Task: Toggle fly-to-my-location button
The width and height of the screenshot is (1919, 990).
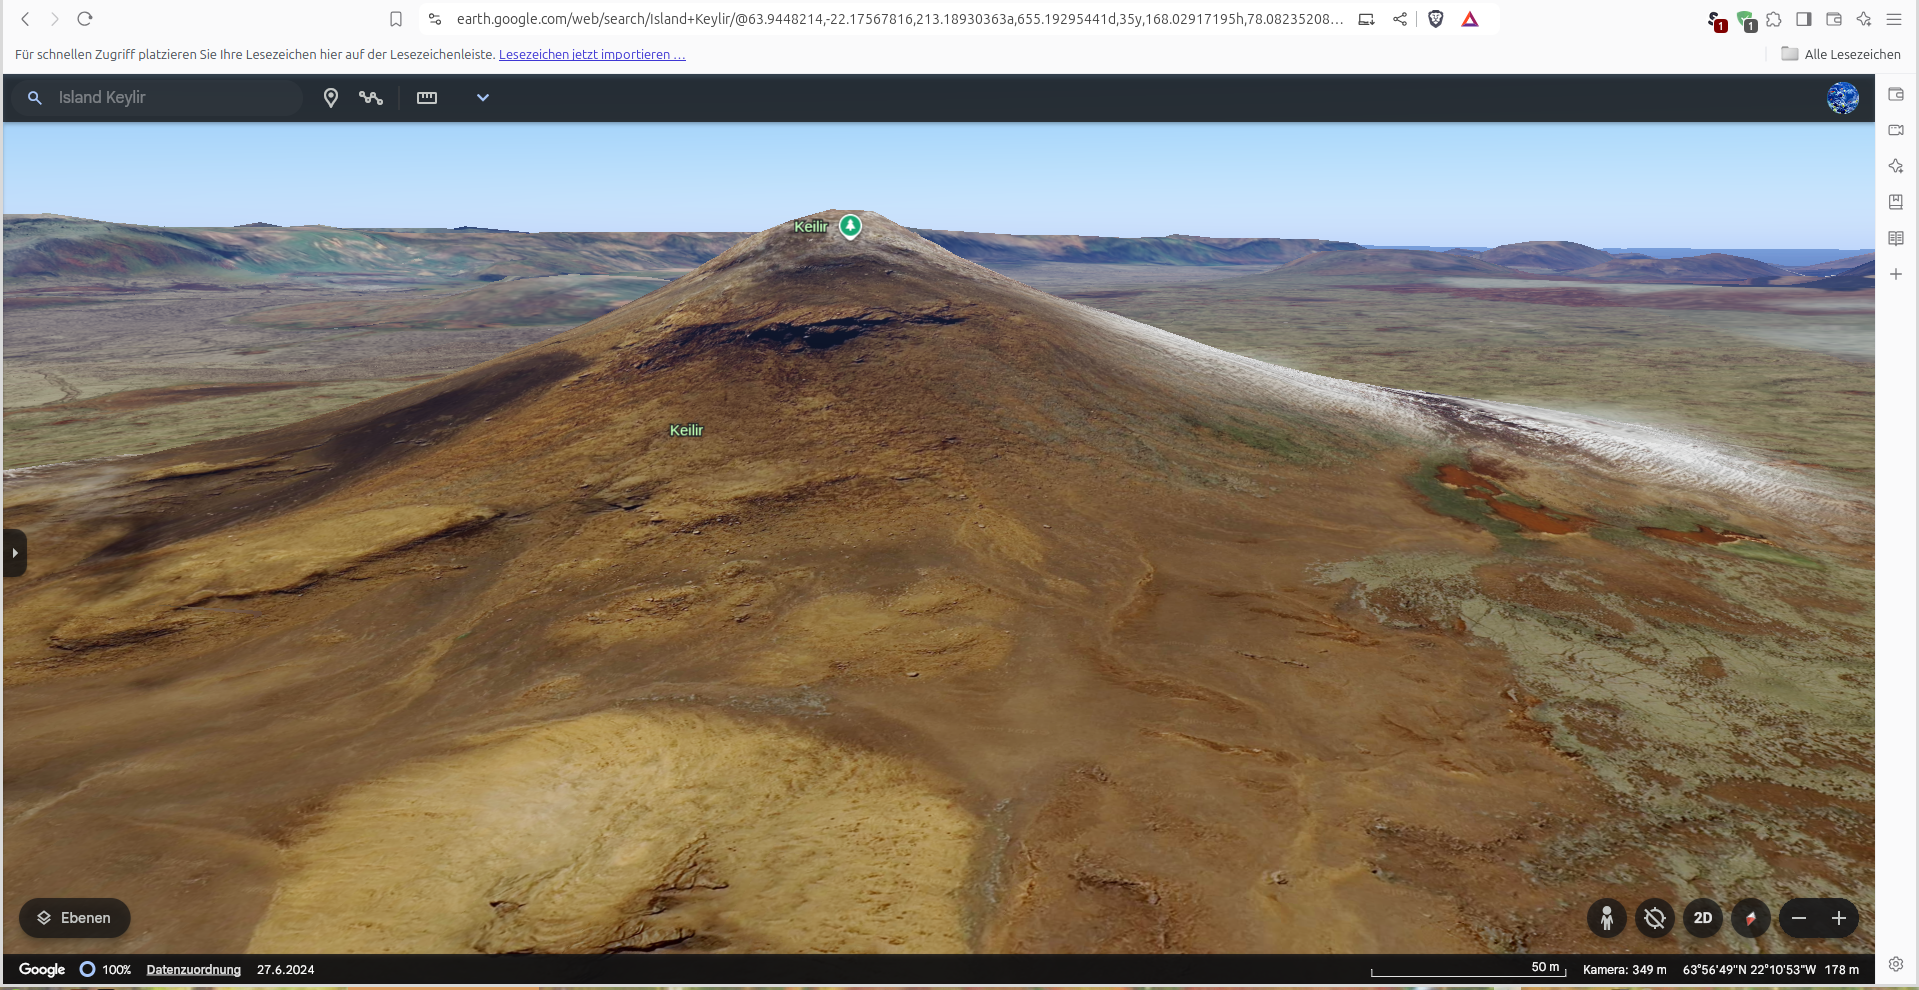Action: (x=1655, y=918)
